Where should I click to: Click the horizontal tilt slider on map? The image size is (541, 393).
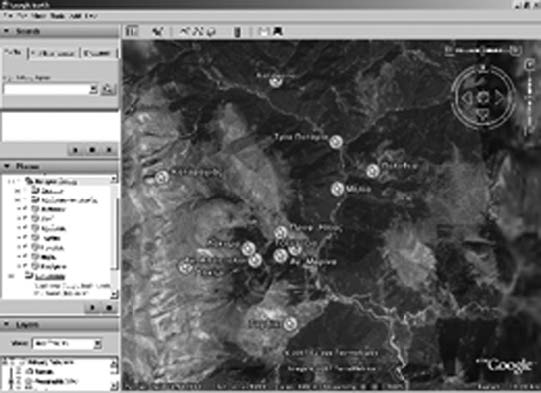point(482,50)
